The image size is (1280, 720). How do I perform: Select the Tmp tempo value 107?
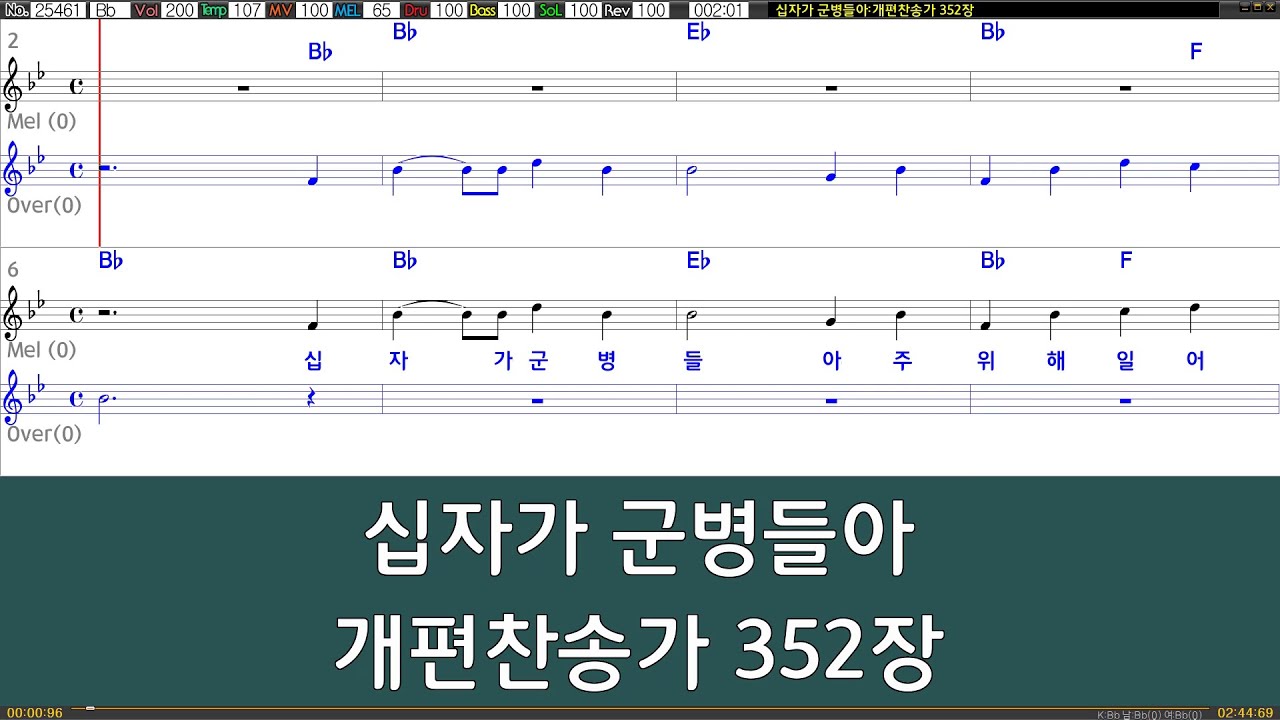pos(246,10)
